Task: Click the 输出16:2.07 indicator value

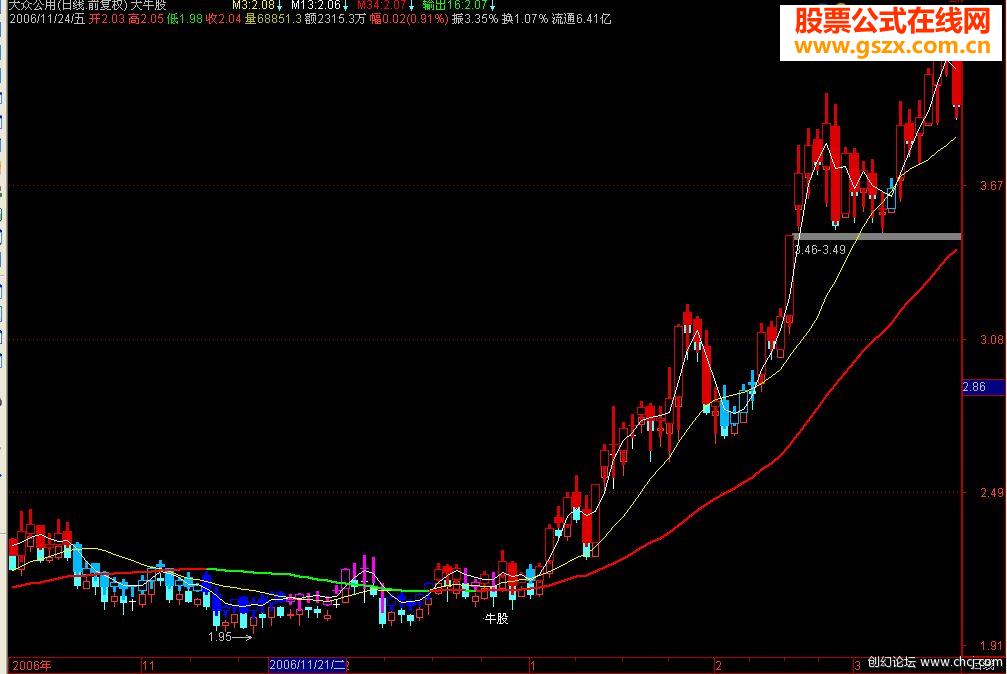Action: [455, 5]
